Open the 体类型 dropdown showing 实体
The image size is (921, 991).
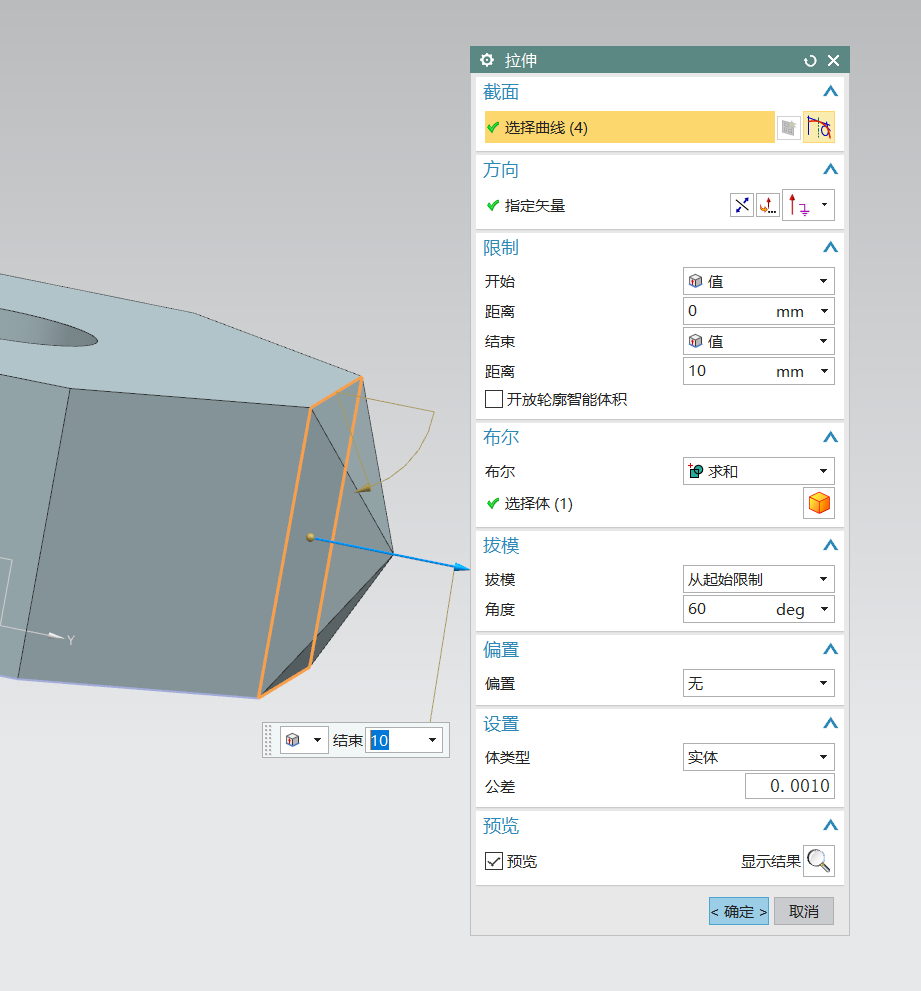pyautogui.click(x=758, y=757)
